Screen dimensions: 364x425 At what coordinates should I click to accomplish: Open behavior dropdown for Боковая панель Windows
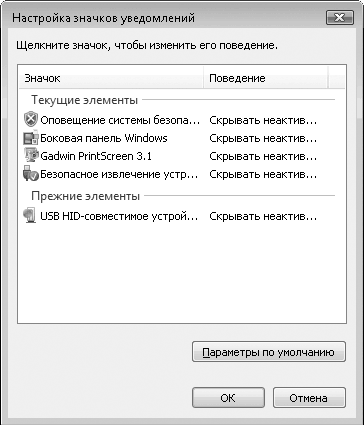point(263,138)
